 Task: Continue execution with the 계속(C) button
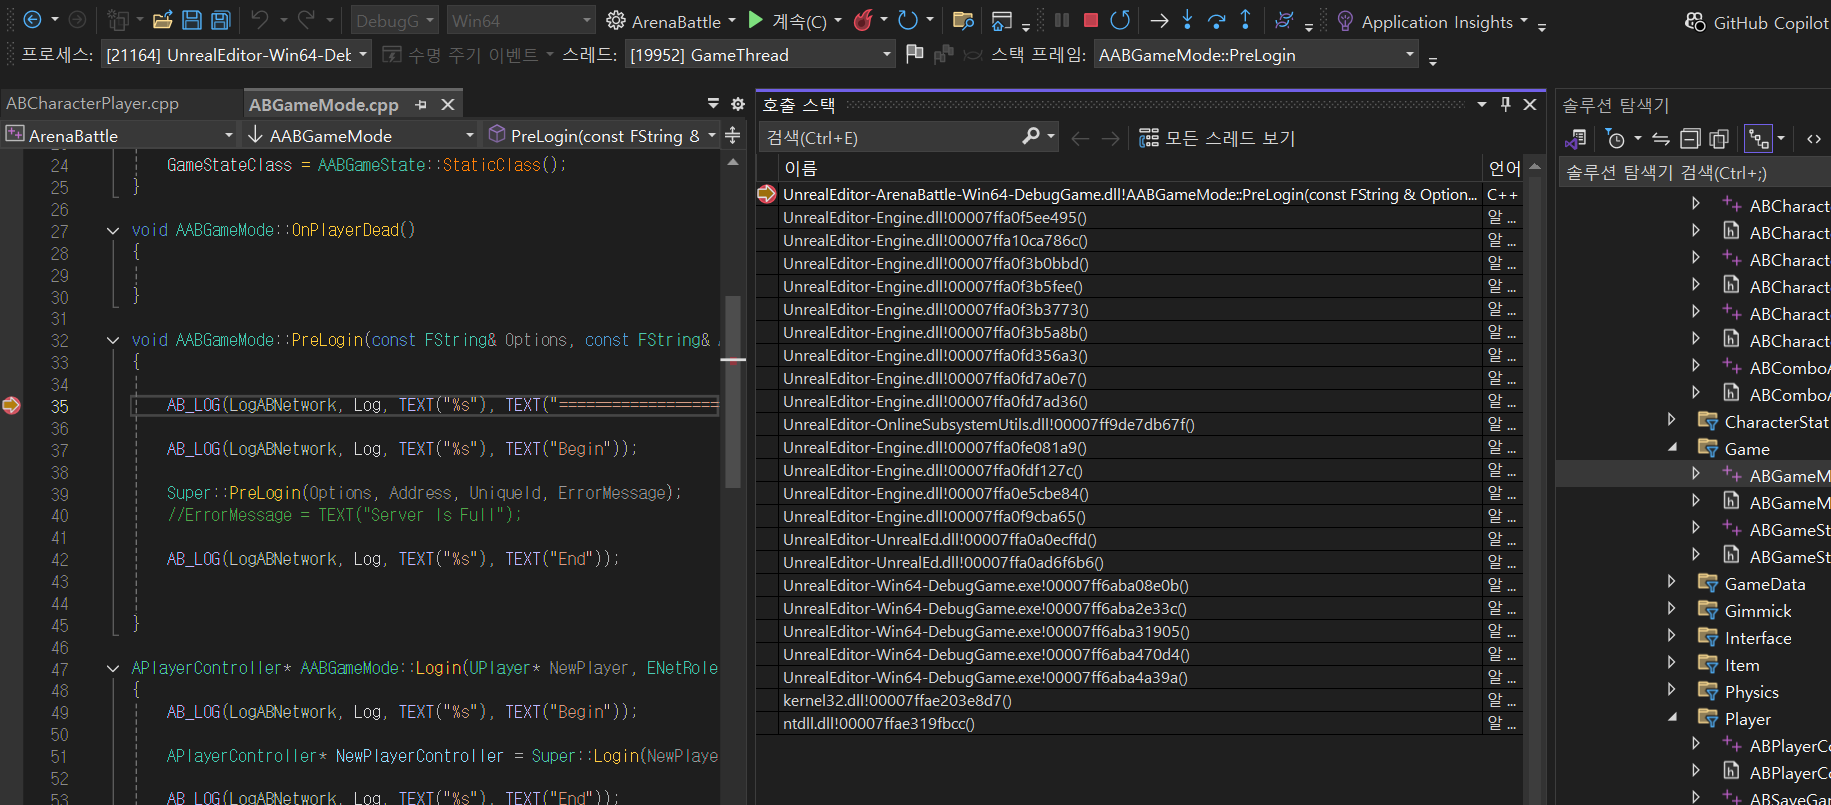click(x=788, y=21)
